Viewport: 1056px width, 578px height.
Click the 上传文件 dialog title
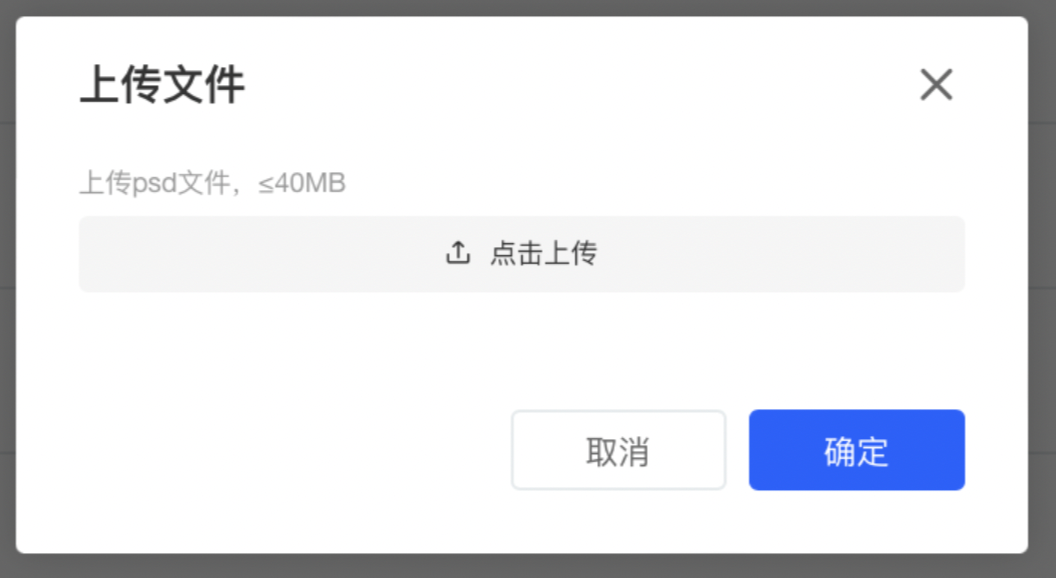point(162,85)
